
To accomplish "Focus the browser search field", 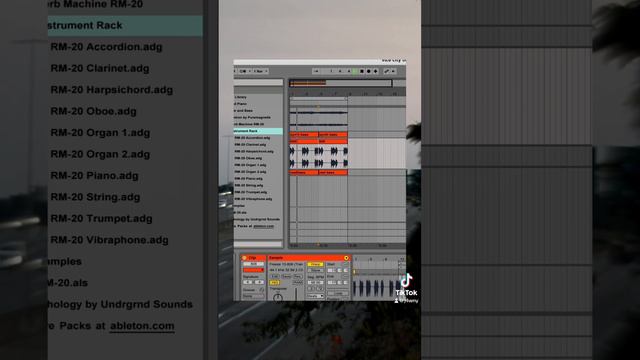I will pyautogui.click(x=258, y=82).
